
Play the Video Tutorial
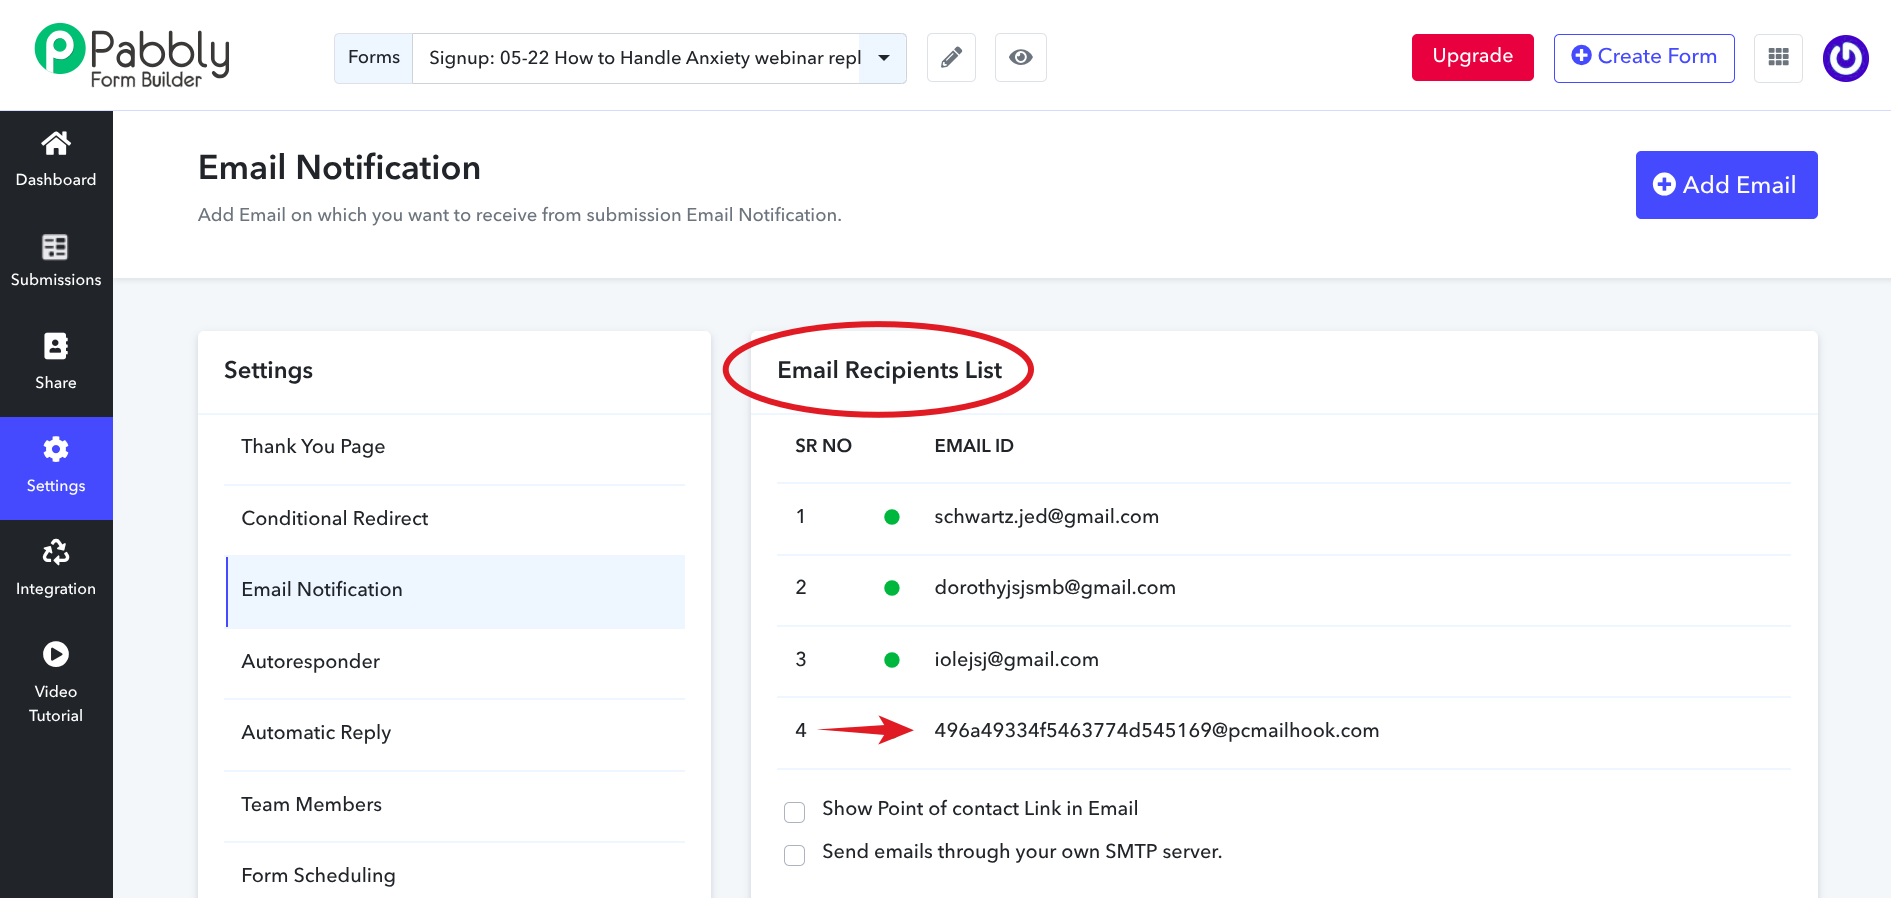pos(56,655)
